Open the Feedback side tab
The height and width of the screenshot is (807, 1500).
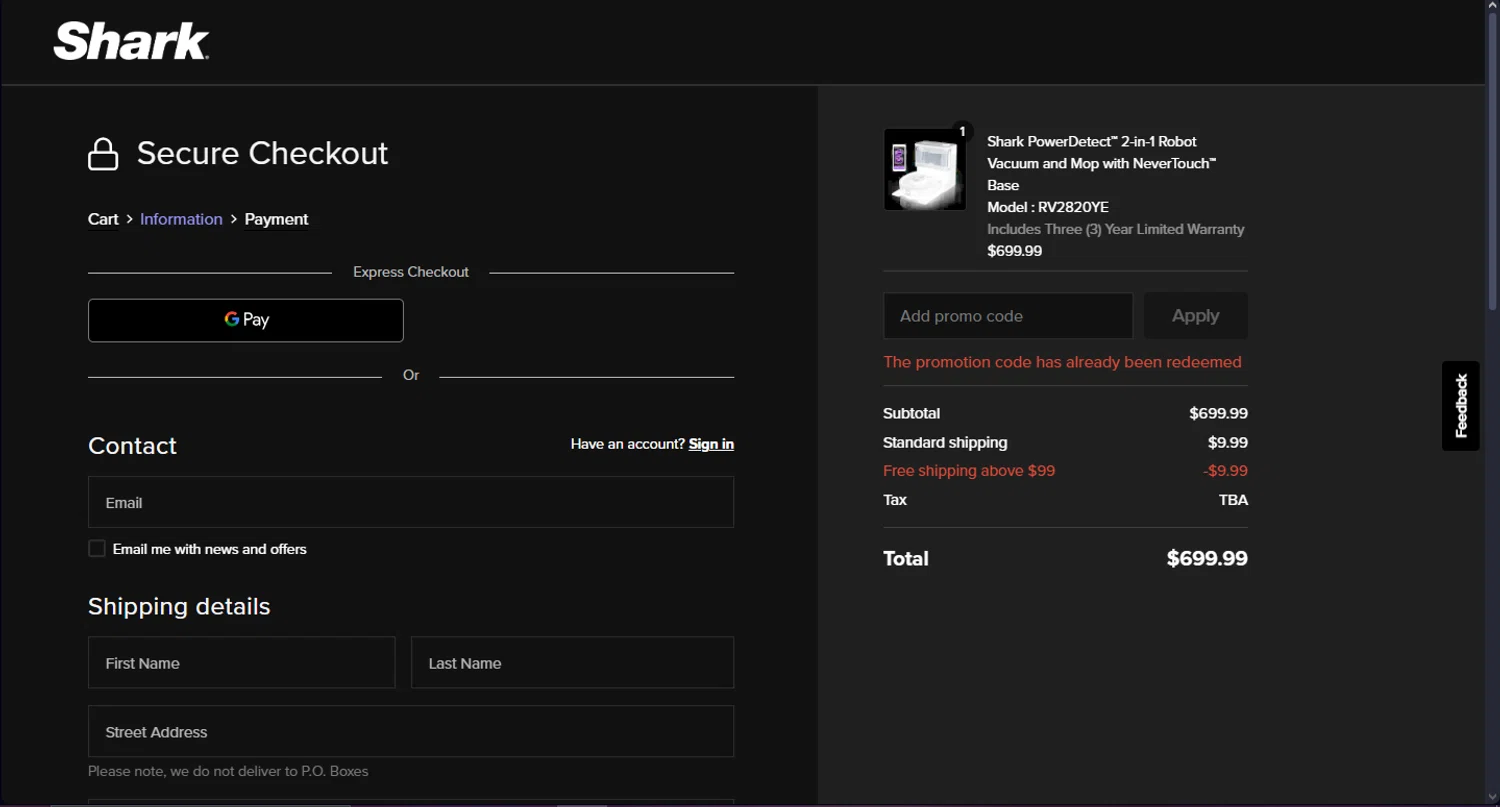click(1461, 406)
